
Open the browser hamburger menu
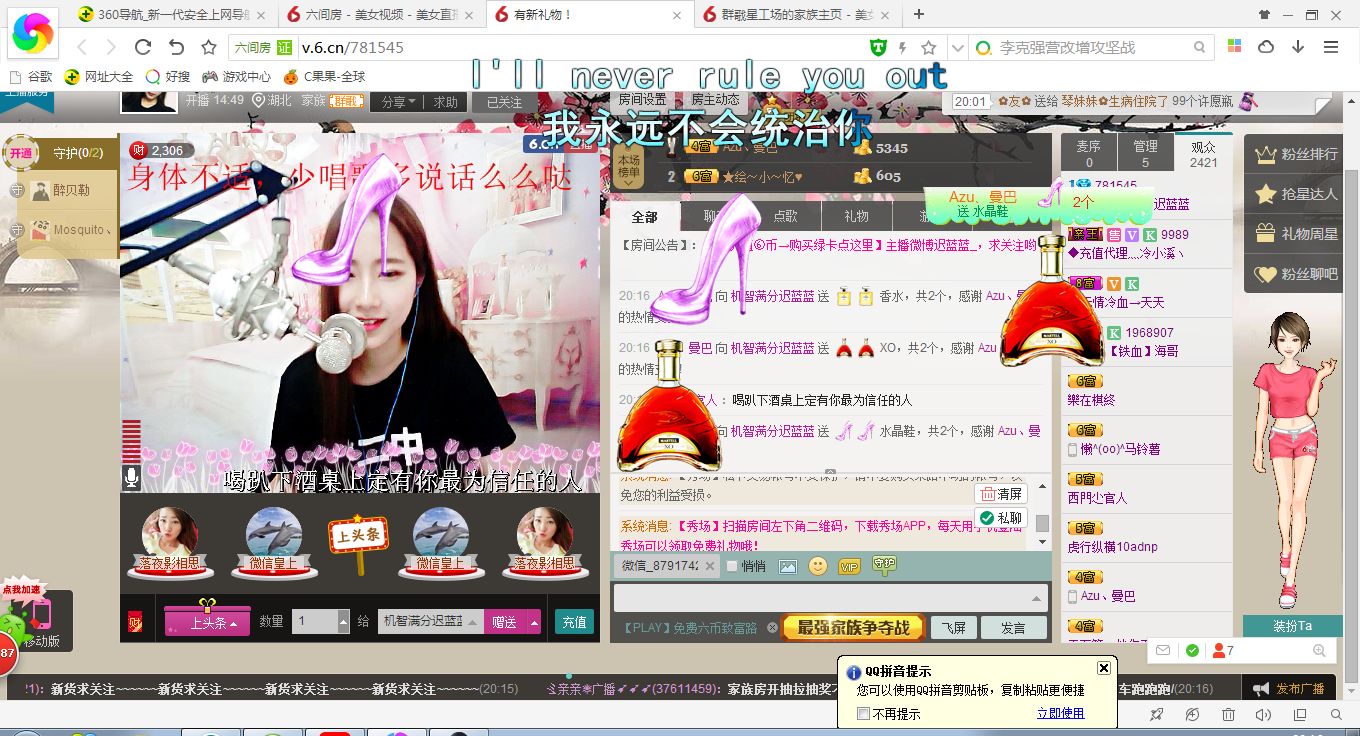[x=1331, y=47]
